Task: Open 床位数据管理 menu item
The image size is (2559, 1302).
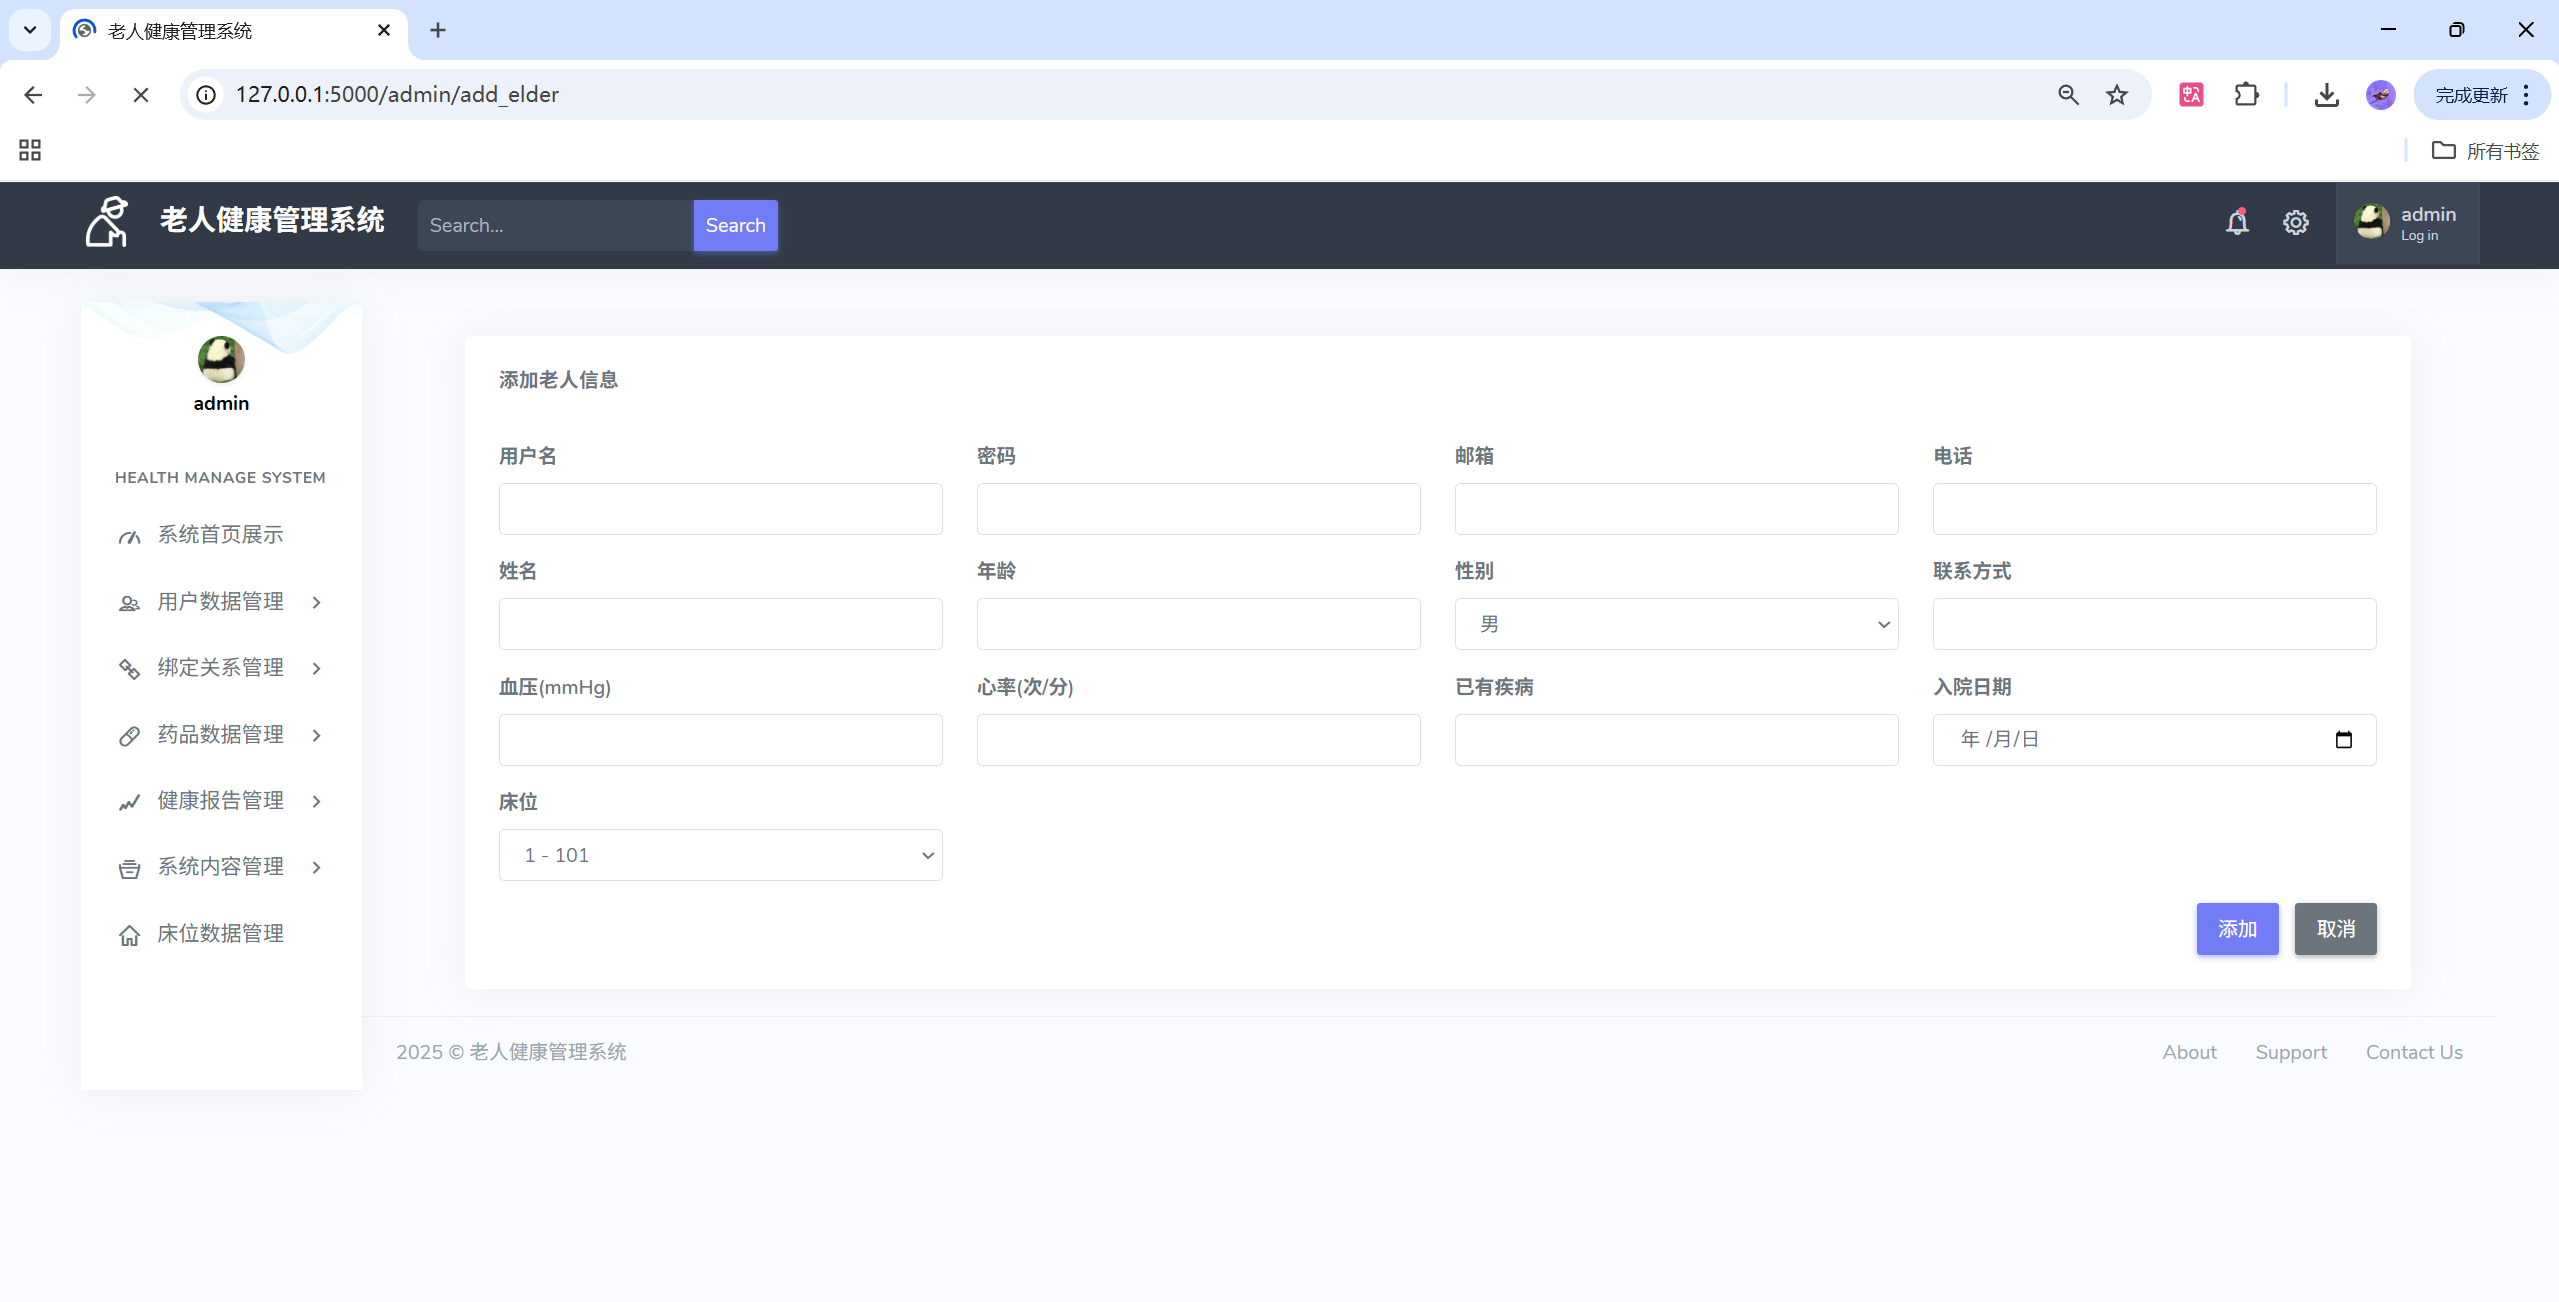Action: pos(220,934)
